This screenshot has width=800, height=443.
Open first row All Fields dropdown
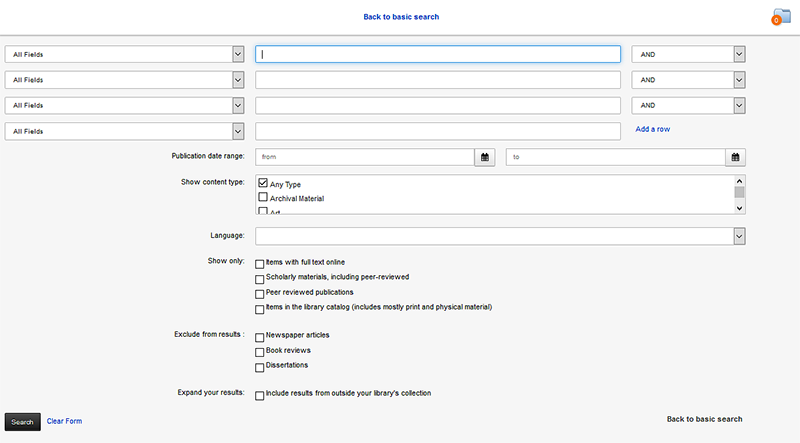[x=124, y=54]
